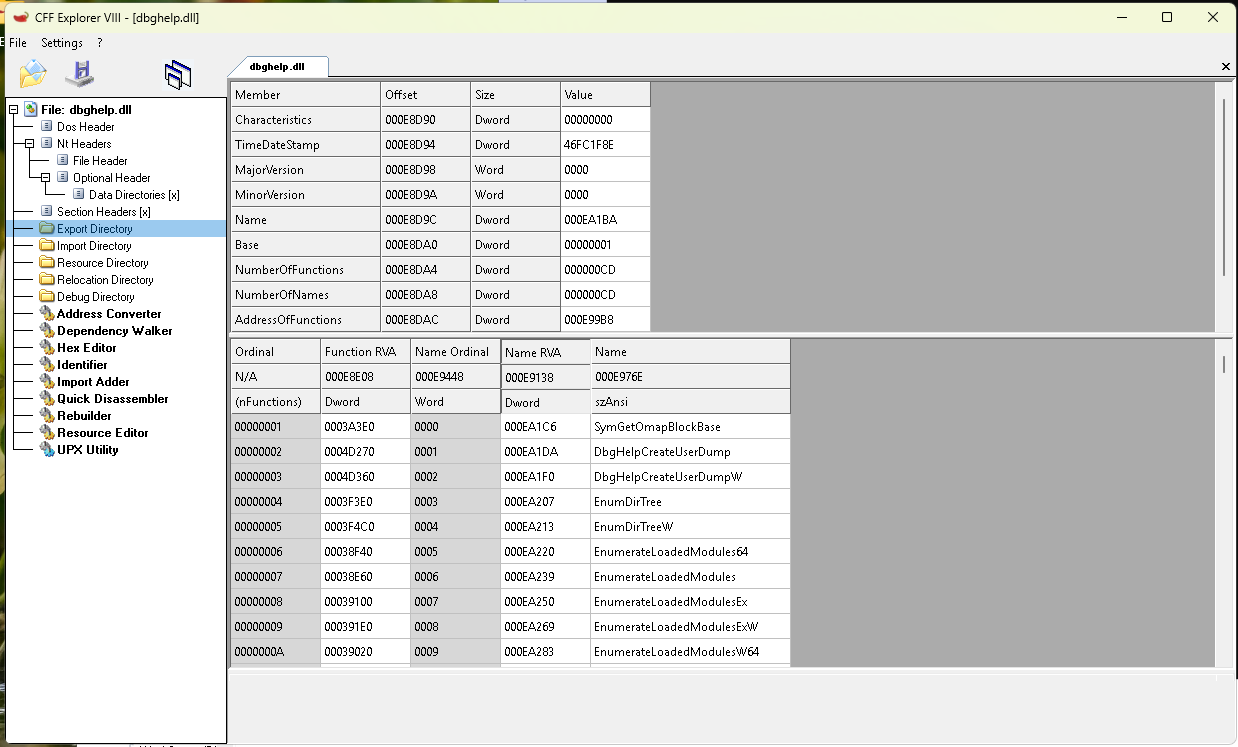1238x747 pixels.
Task: Click Name RVA cell 000EA213
Action: tap(546, 527)
